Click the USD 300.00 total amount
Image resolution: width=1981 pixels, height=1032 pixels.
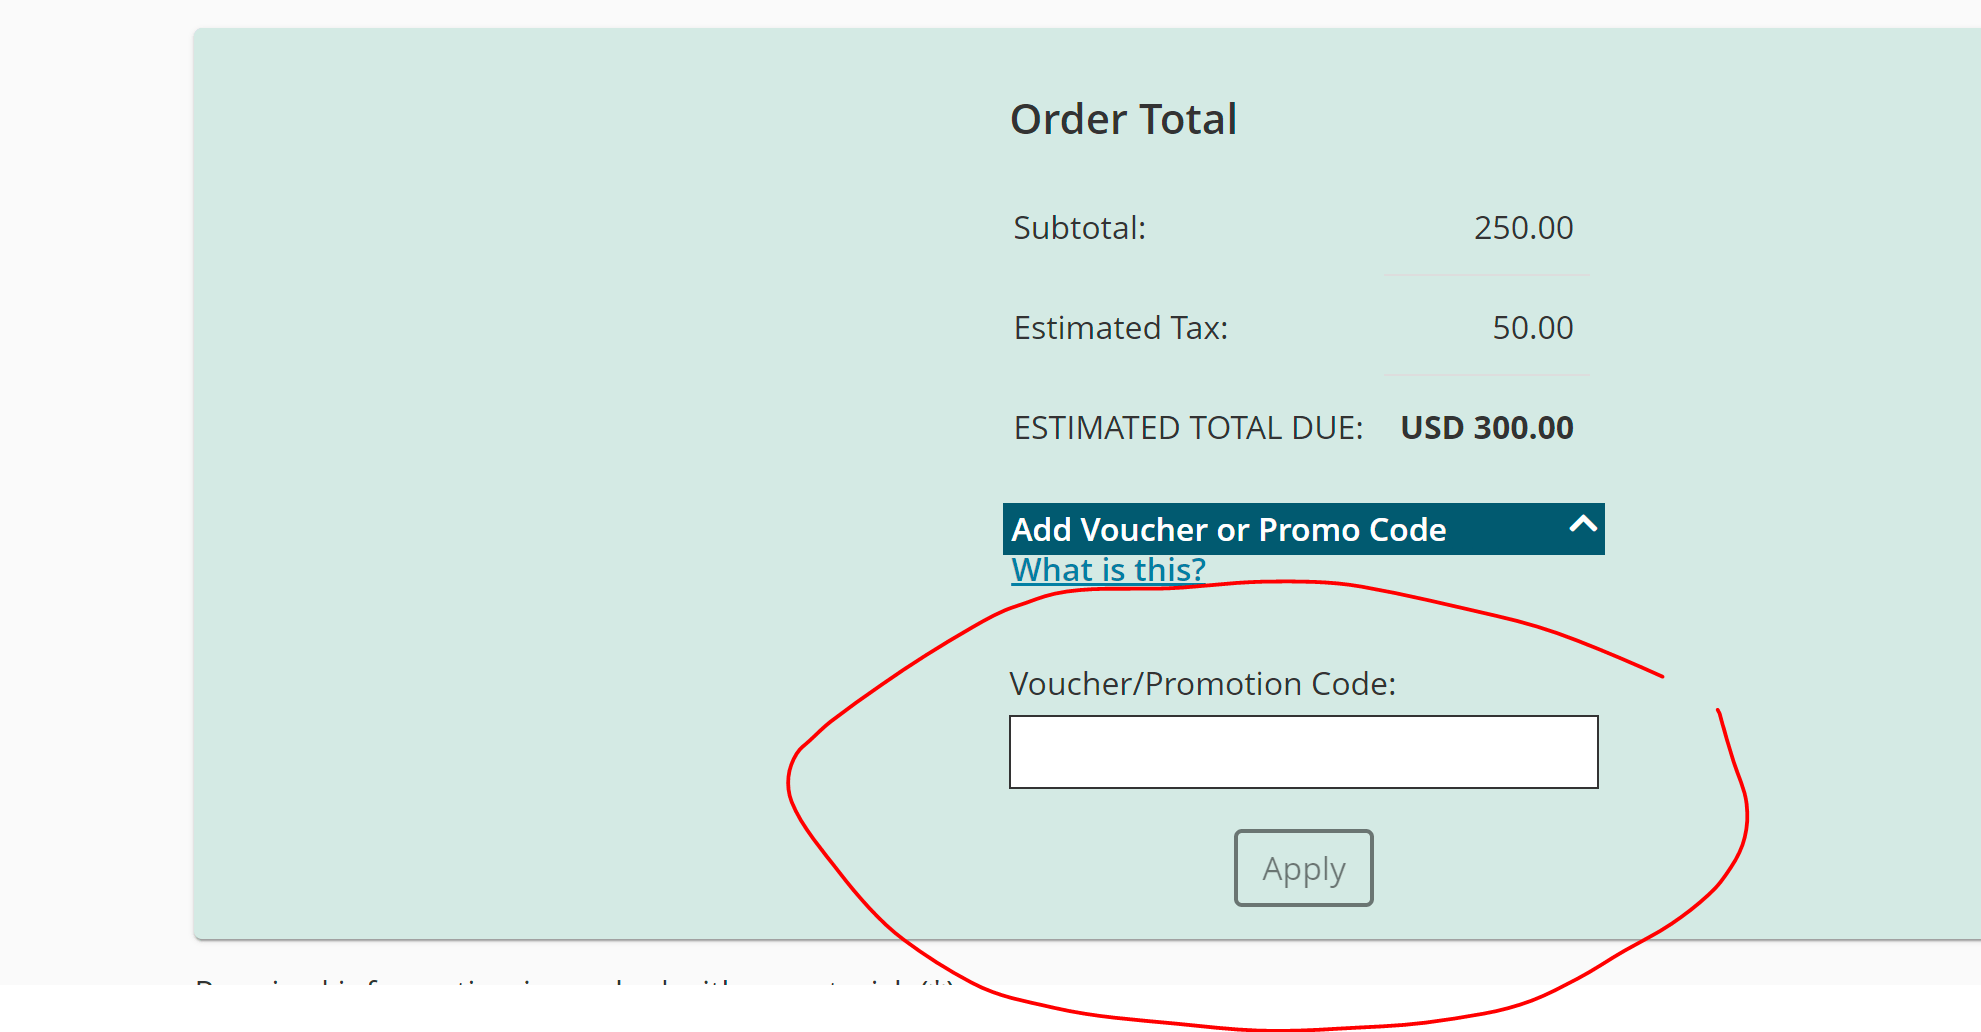[x=1487, y=428]
